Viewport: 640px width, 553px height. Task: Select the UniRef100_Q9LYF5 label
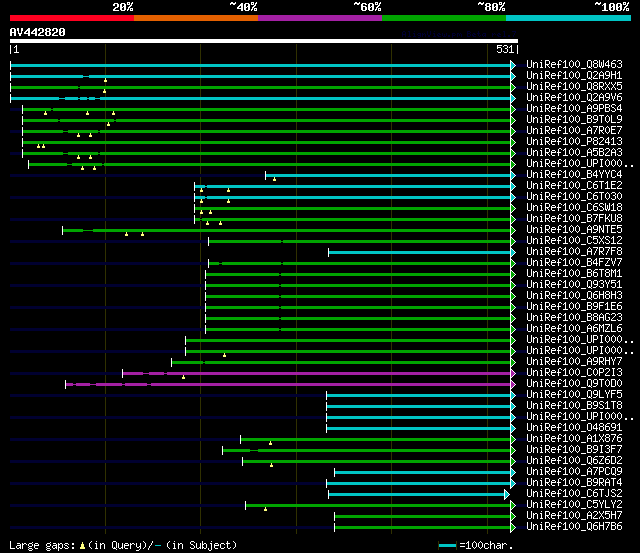coord(574,395)
